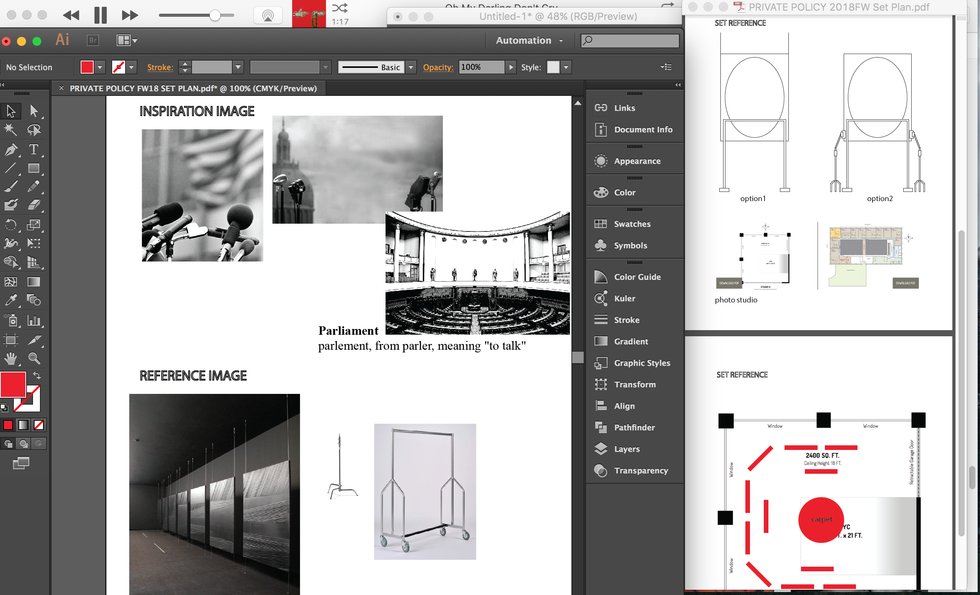Pick the Eyedropper tool
This screenshot has width=980, height=595.
(x=12, y=301)
